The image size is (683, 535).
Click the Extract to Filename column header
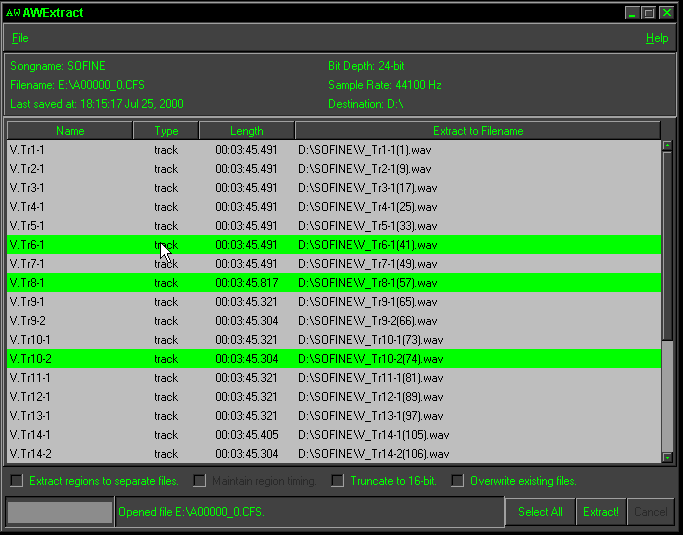(x=478, y=131)
